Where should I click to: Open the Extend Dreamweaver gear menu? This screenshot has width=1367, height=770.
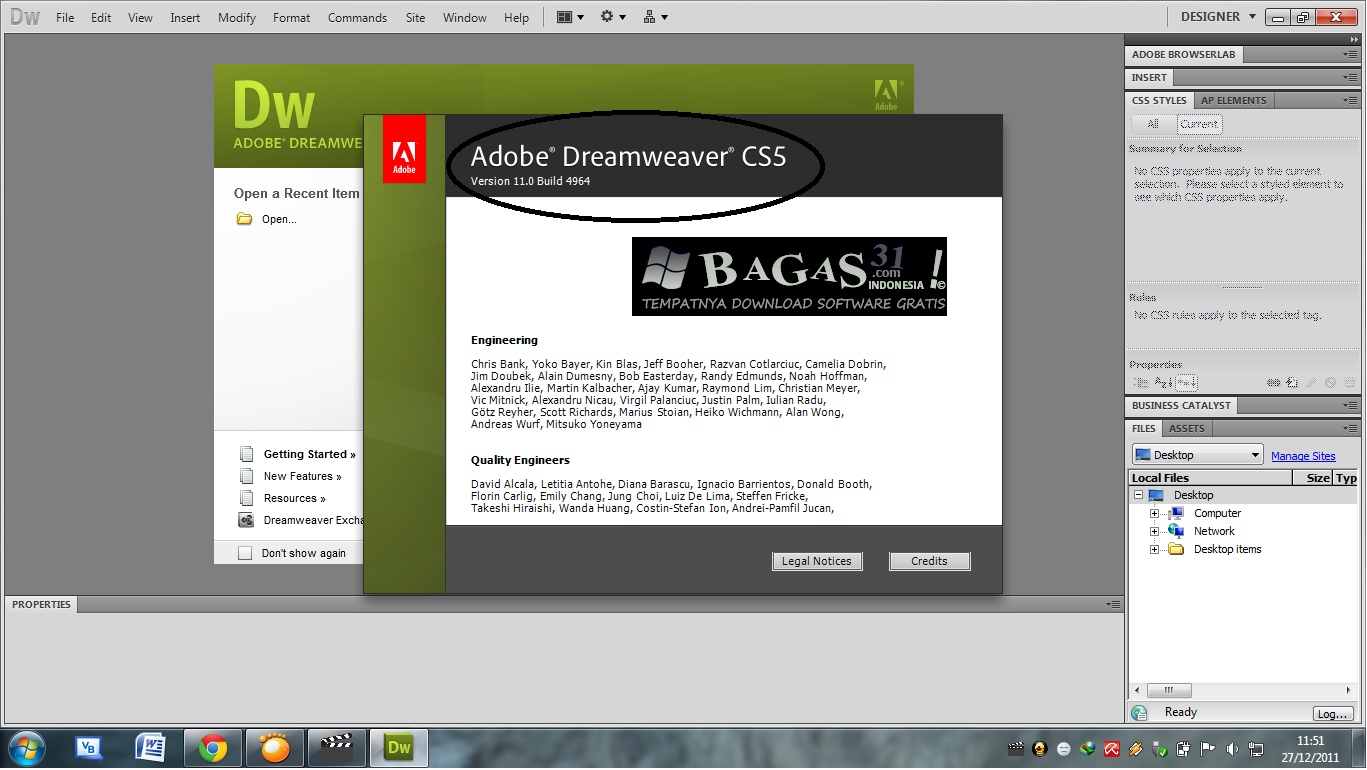pos(612,17)
